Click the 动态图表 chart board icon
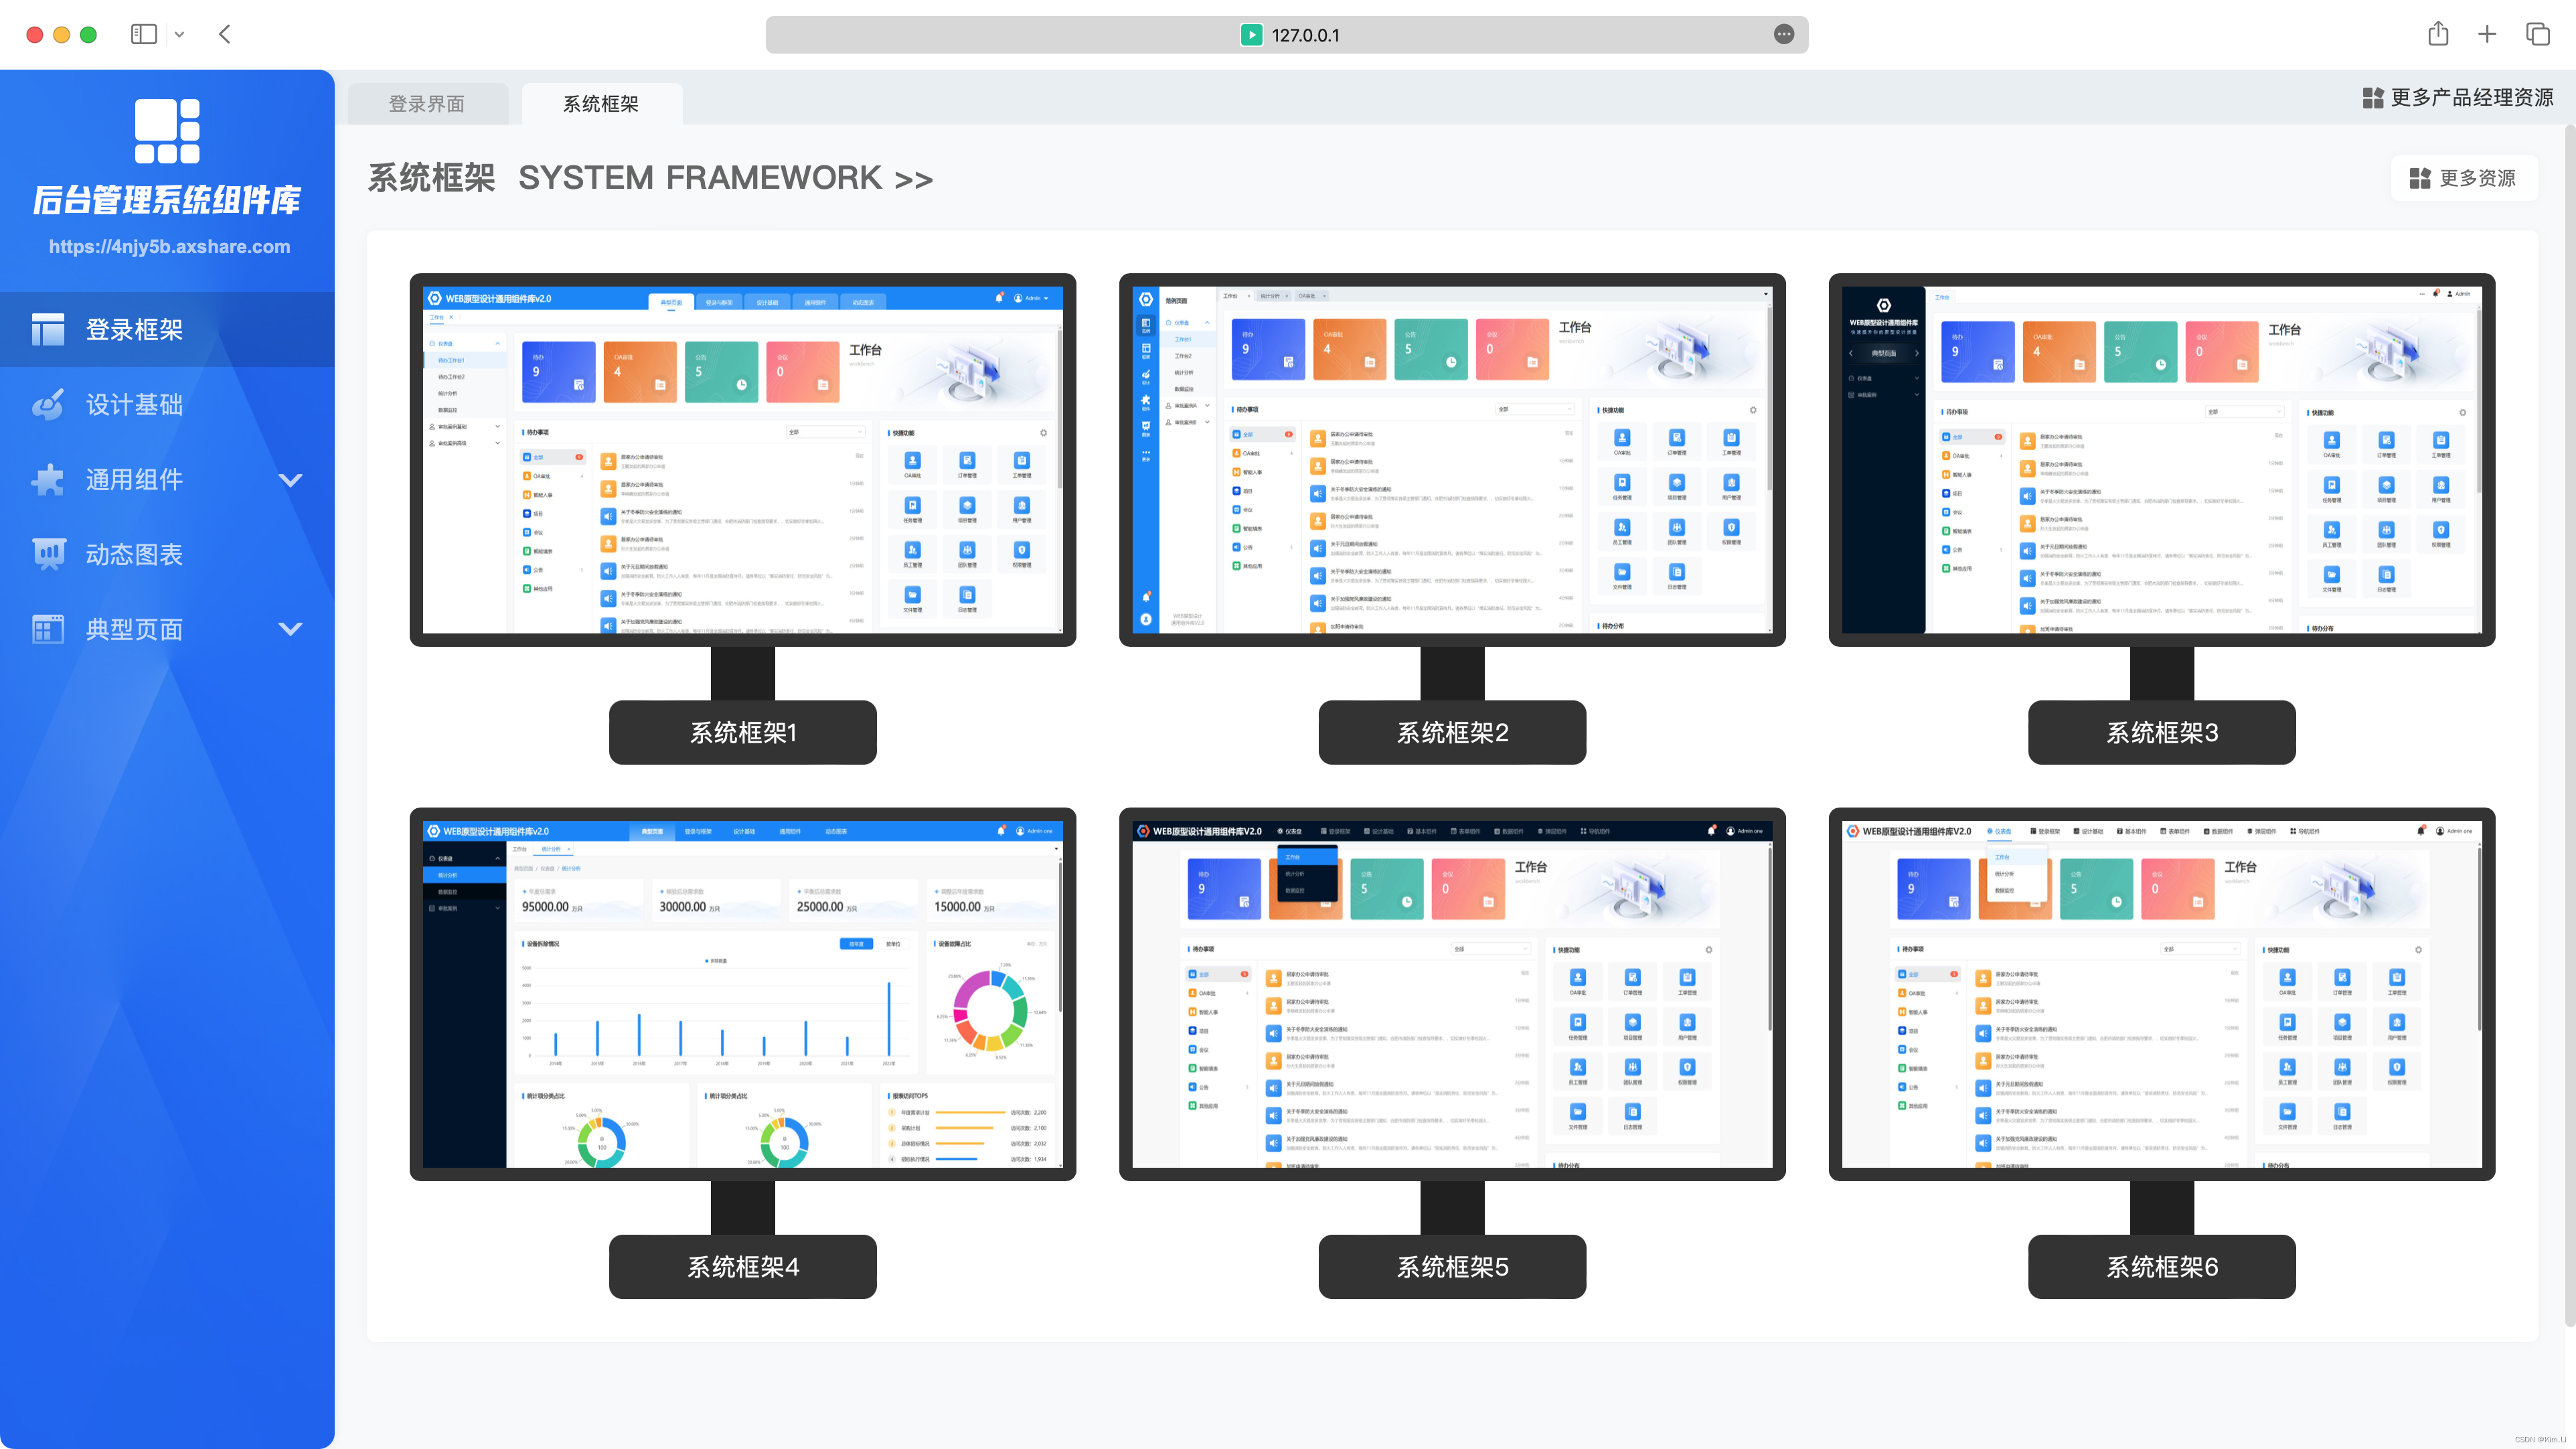The height and width of the screenshot is (1449, 2576). (48, 554)
